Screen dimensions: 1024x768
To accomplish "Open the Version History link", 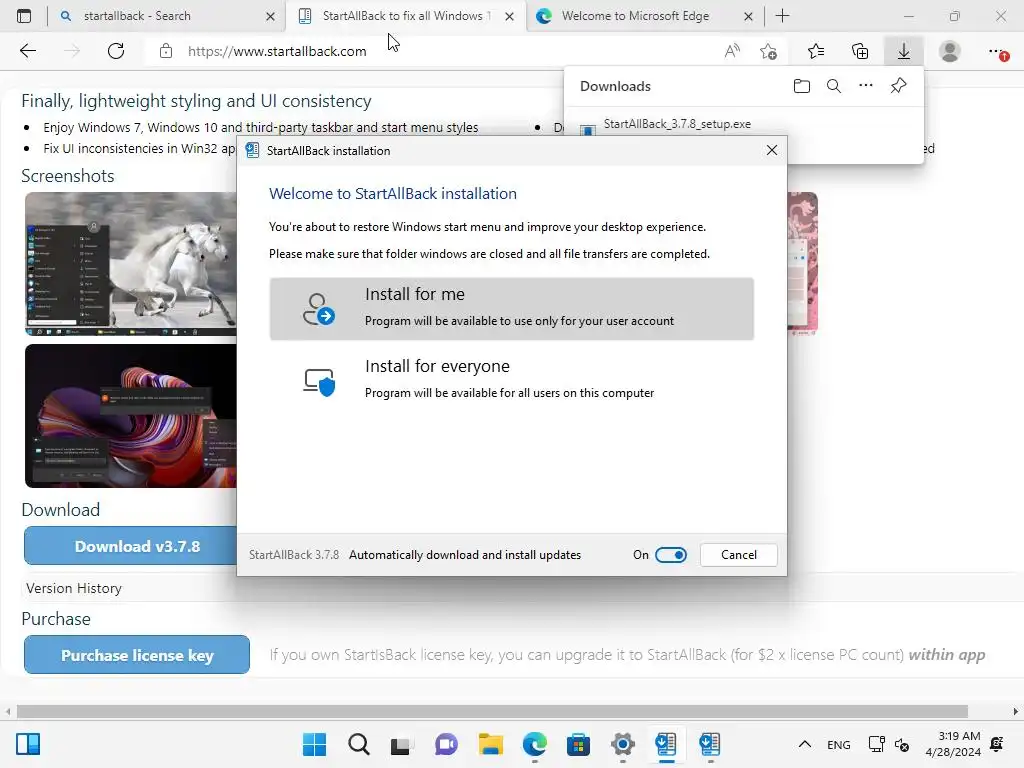I will (x=74, y=588).
